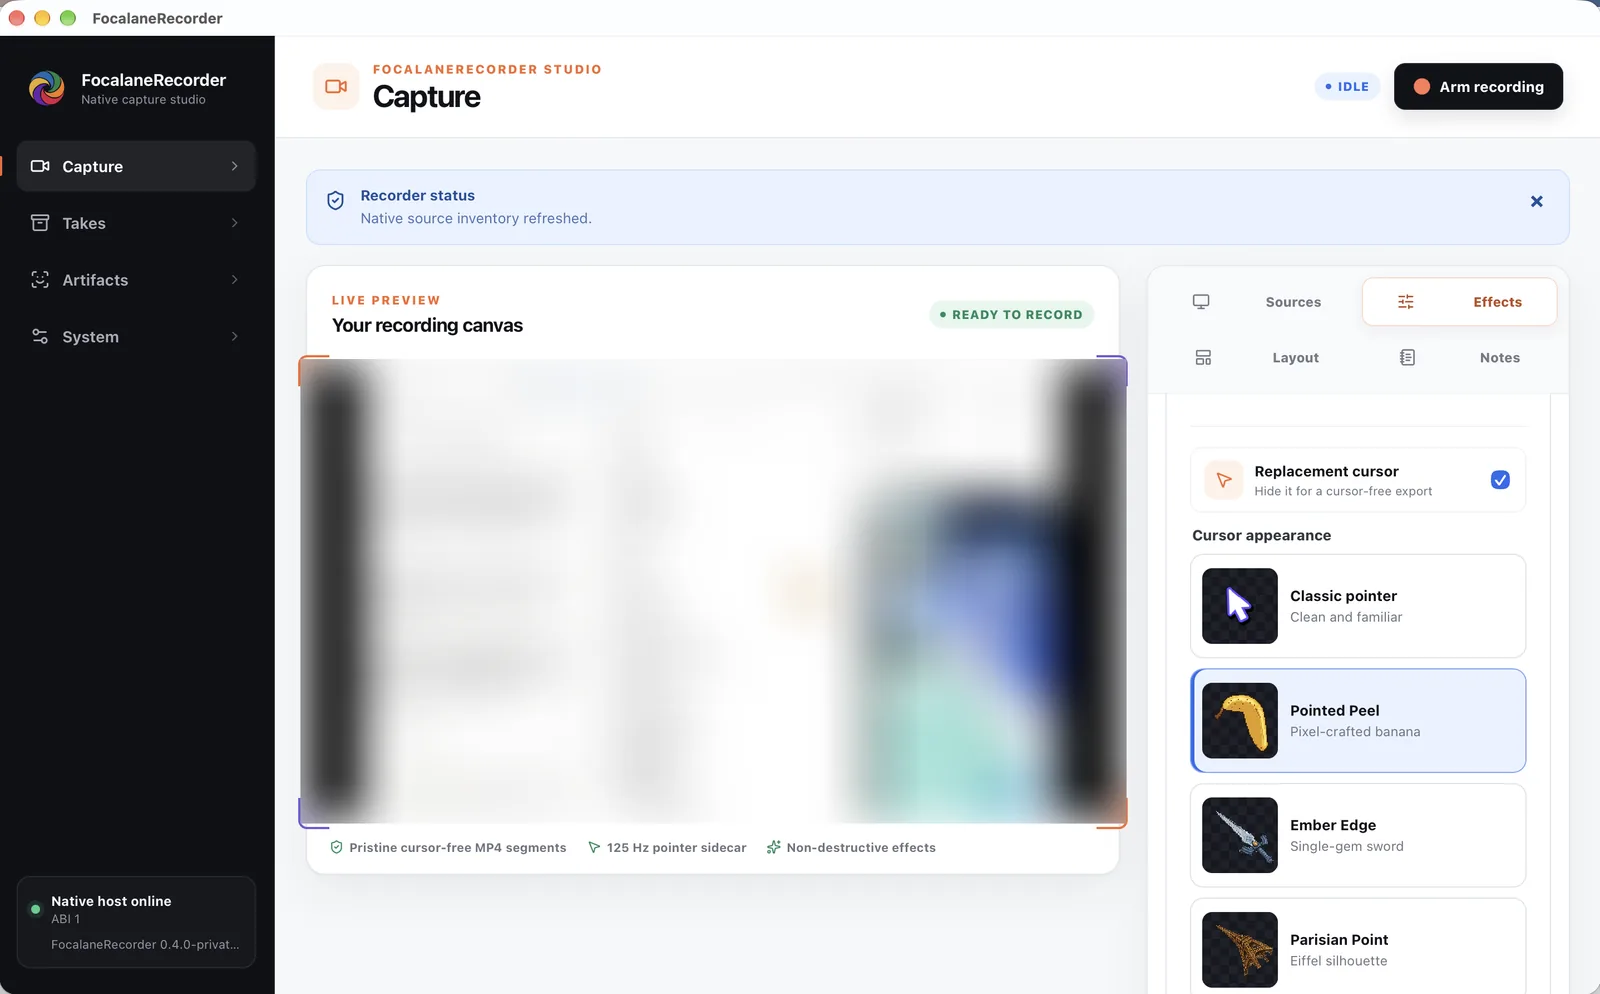Switch to the Sources tab
The width and height of the screenshot is (1600, 994).
click(1256, 302)
